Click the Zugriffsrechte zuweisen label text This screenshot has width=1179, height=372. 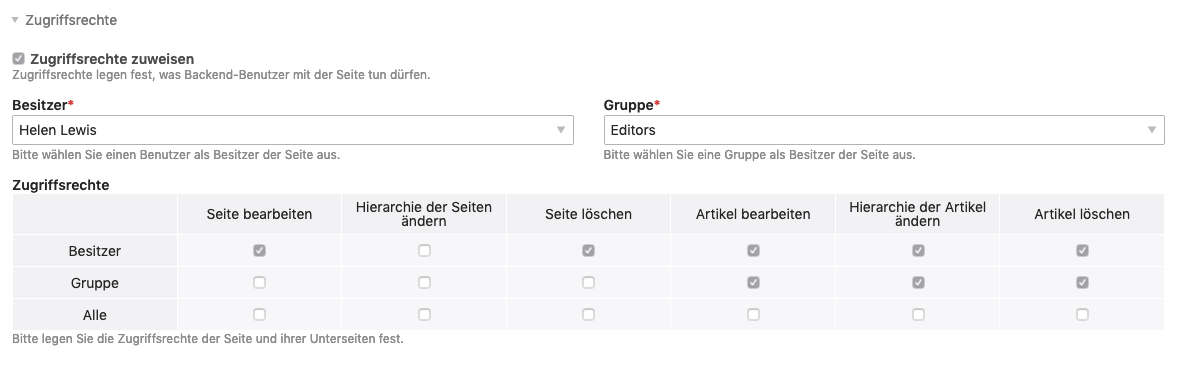[112, 59]
